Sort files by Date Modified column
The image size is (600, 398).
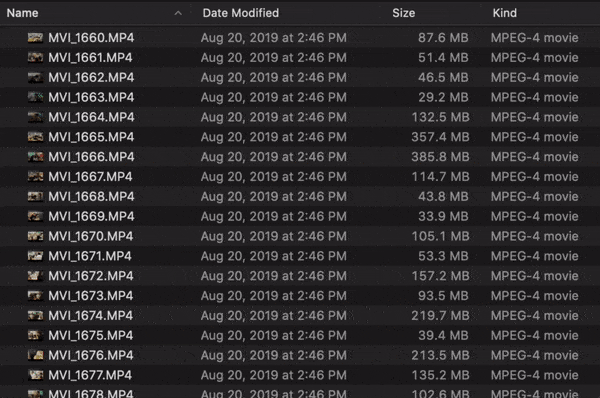(x=241, y=13)
